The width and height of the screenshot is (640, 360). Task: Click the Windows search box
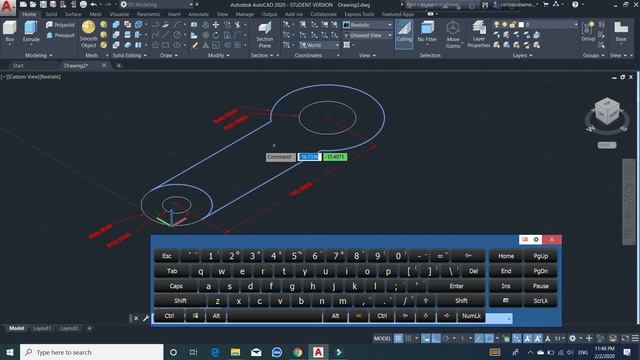tap(92, 352)
